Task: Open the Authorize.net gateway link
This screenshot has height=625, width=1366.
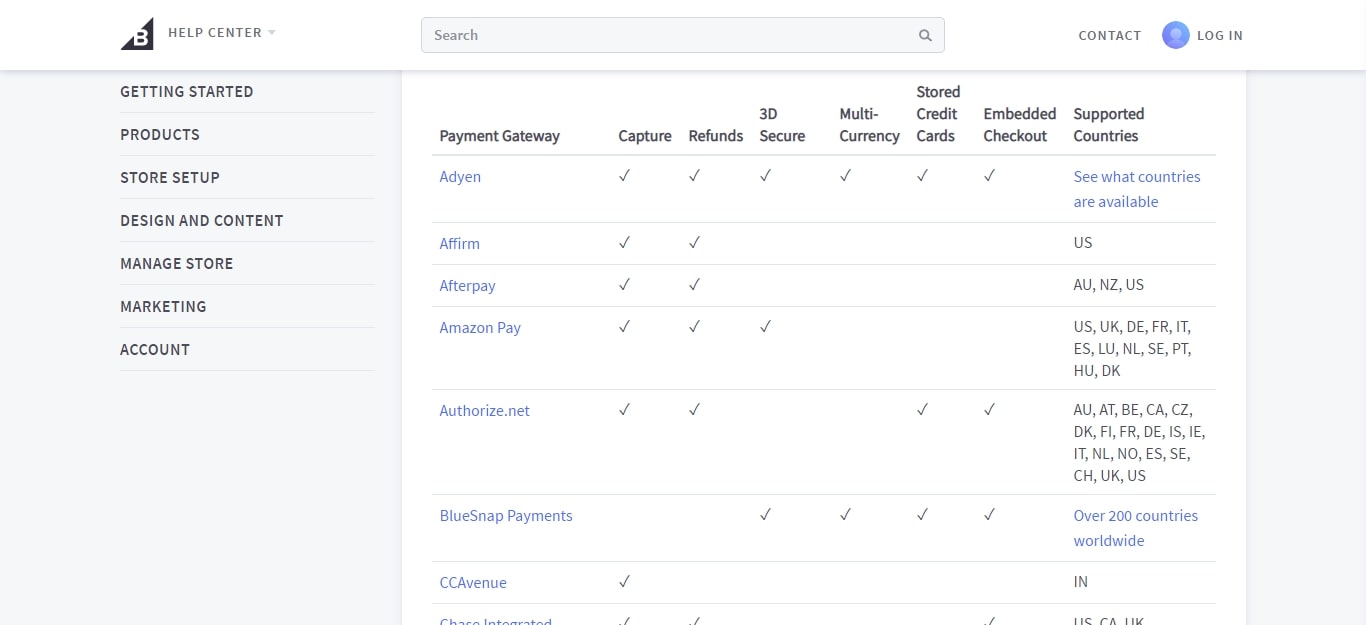Action: pyautogui.click(x=485, y=411)
